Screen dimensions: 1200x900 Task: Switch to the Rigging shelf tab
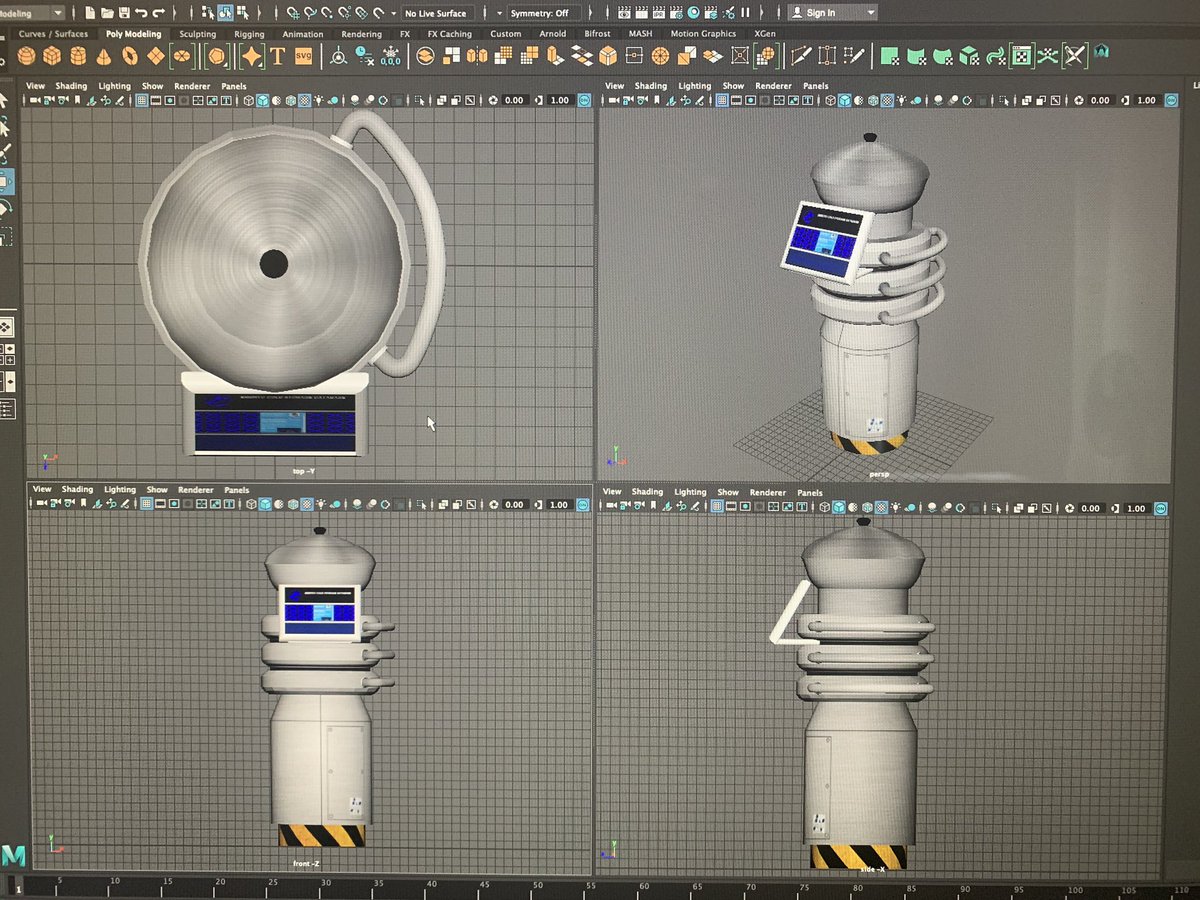[x=249, y=34]
